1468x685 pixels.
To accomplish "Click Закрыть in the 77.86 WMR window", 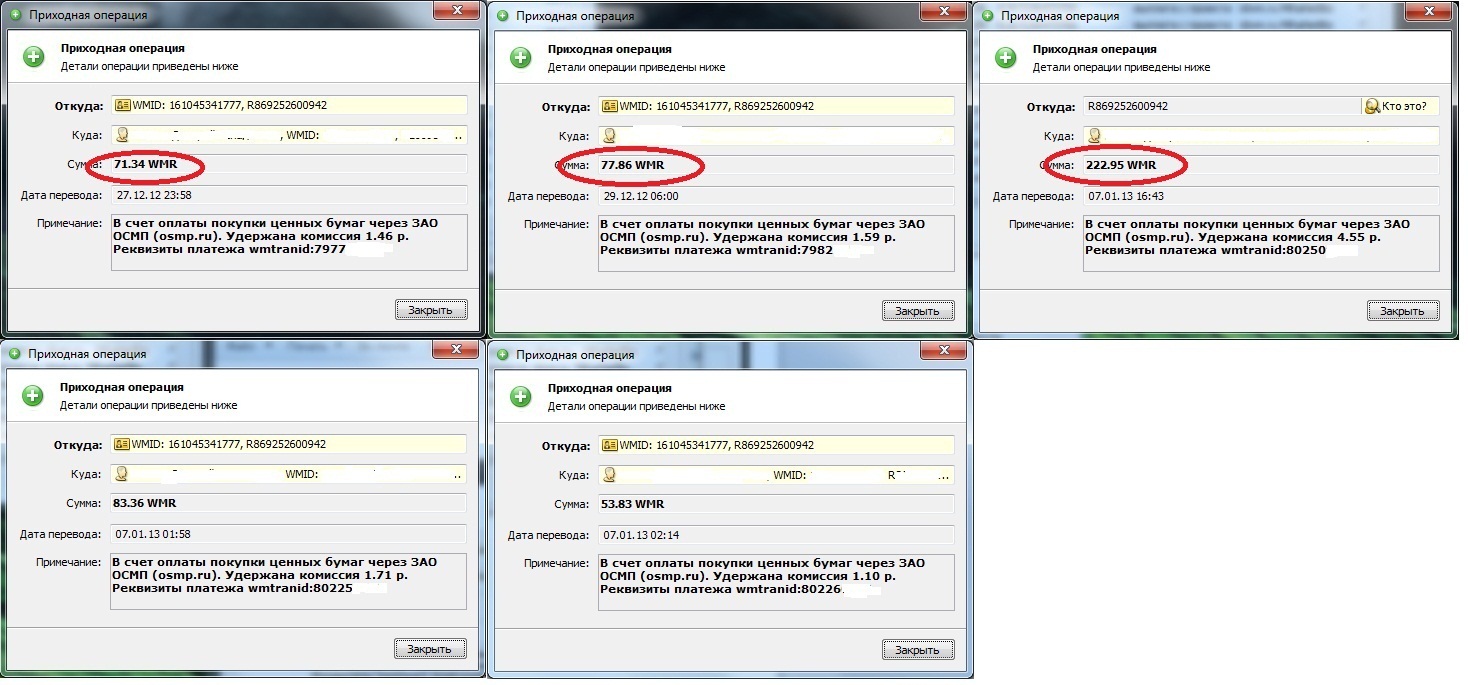I will pyautogui.click(x=918, y=311).
